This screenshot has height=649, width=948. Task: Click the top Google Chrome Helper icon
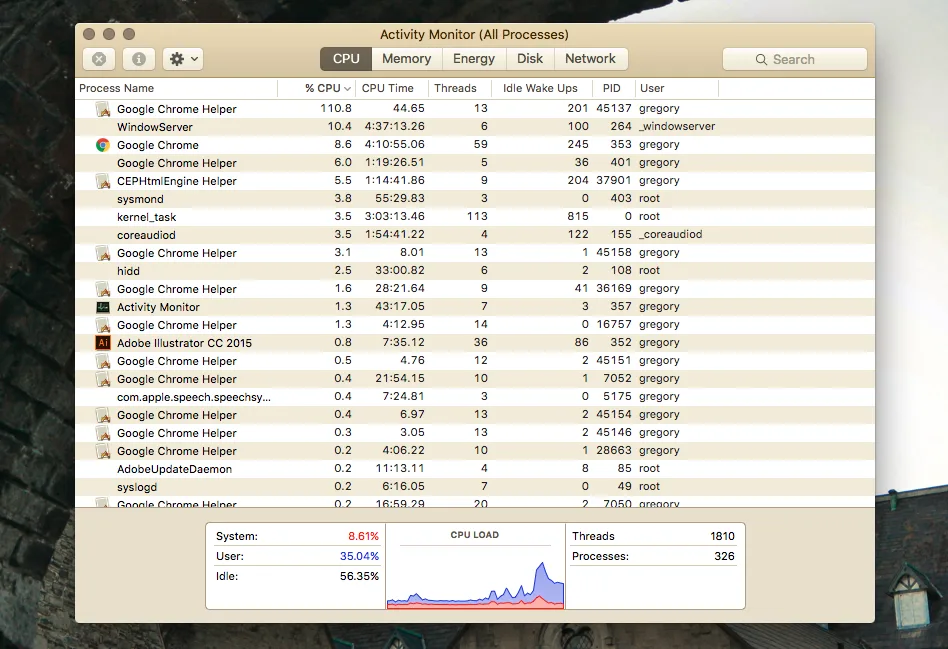click(102, 109)
